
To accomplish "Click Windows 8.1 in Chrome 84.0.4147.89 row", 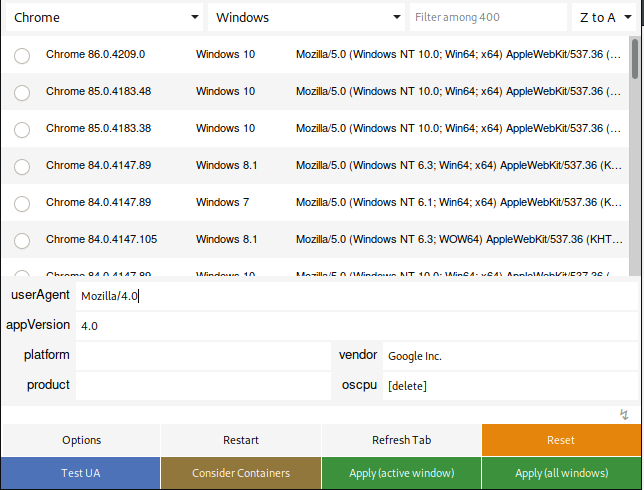I will (226, 165).
